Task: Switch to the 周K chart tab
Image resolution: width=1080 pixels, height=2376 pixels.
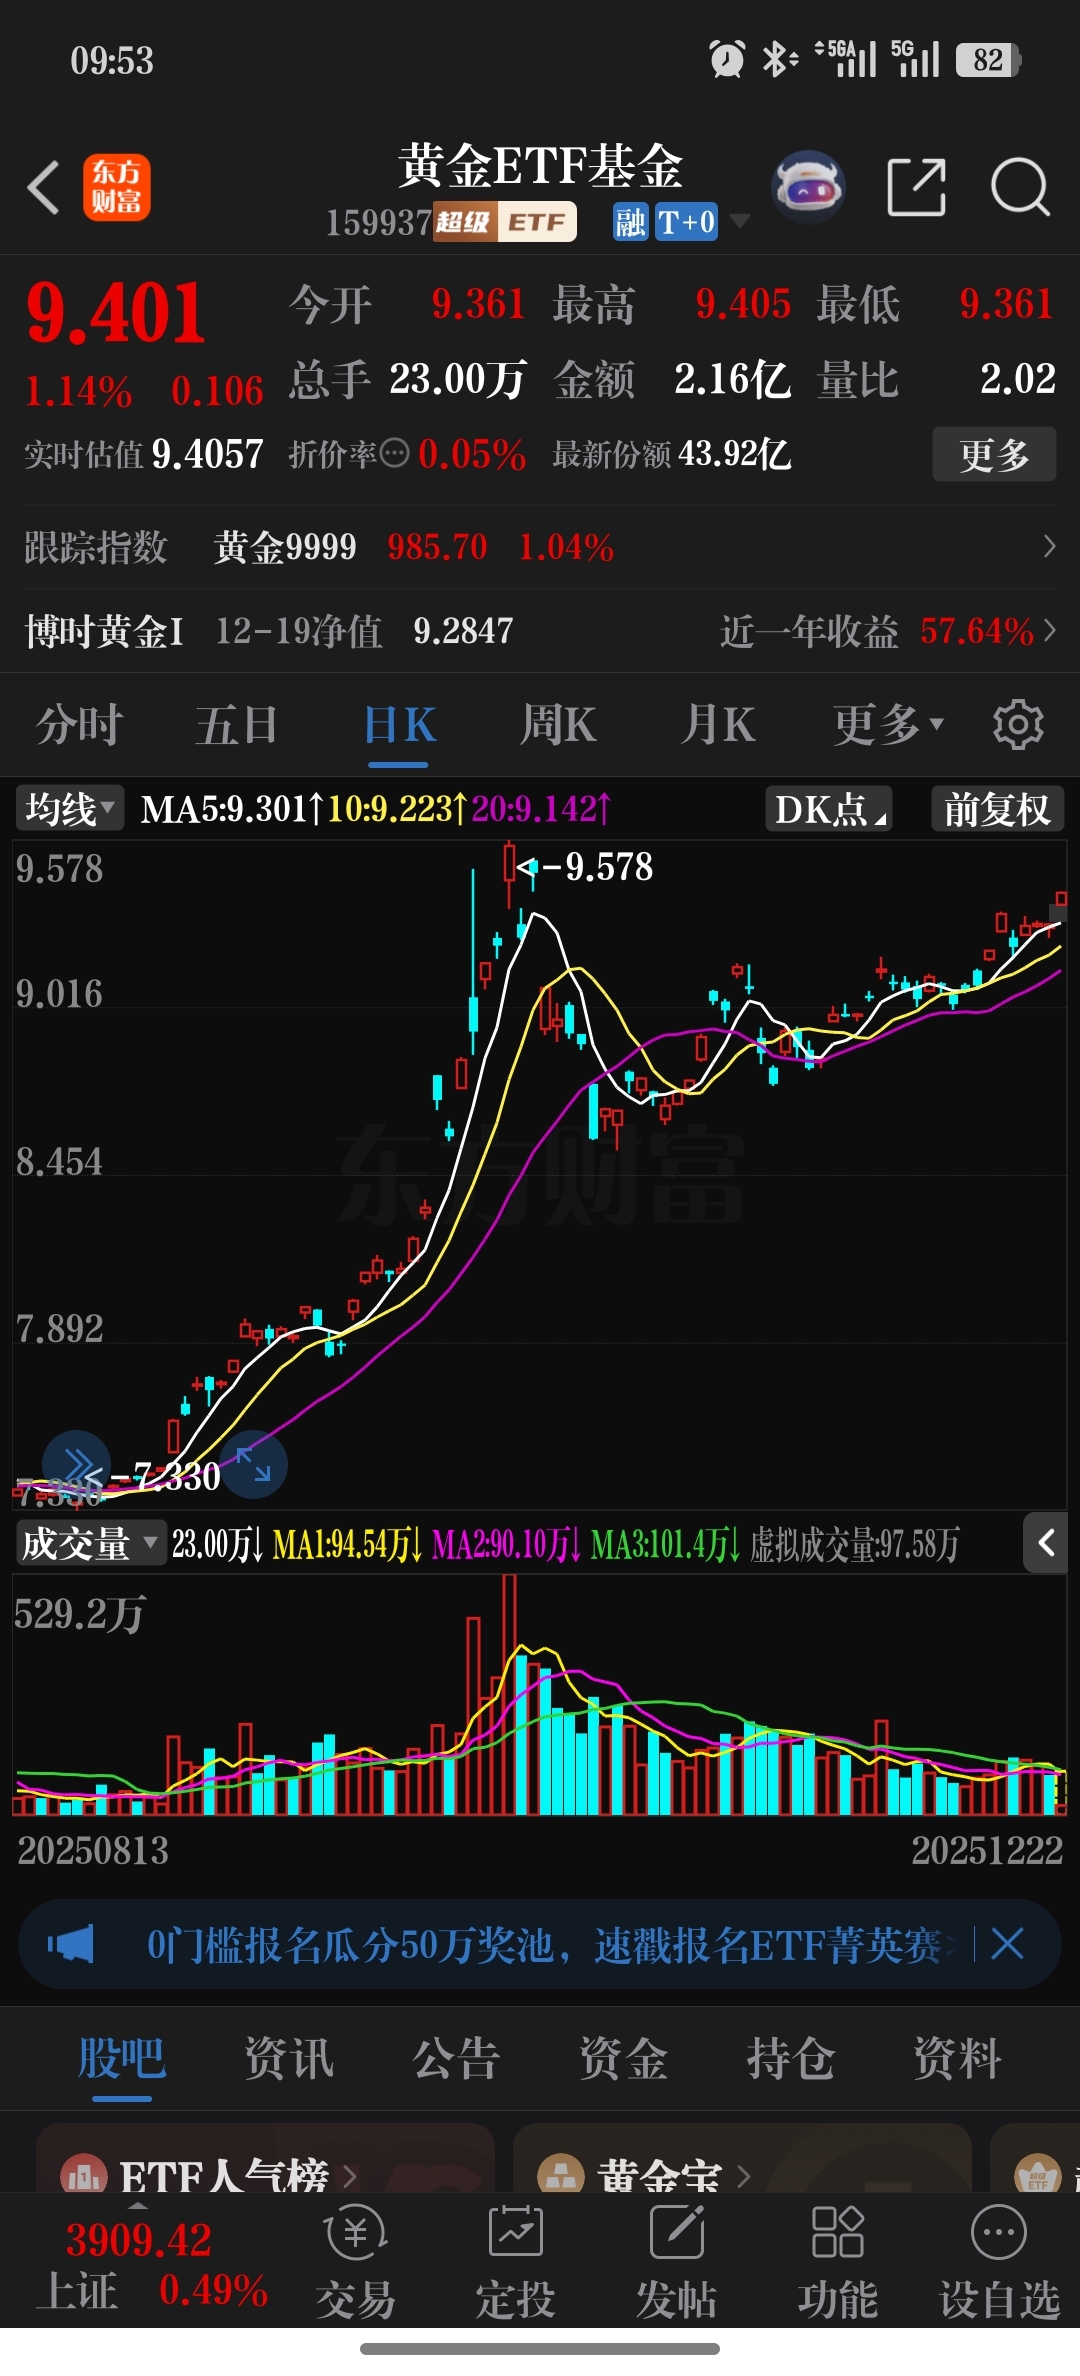Action: tap(558, 725)
